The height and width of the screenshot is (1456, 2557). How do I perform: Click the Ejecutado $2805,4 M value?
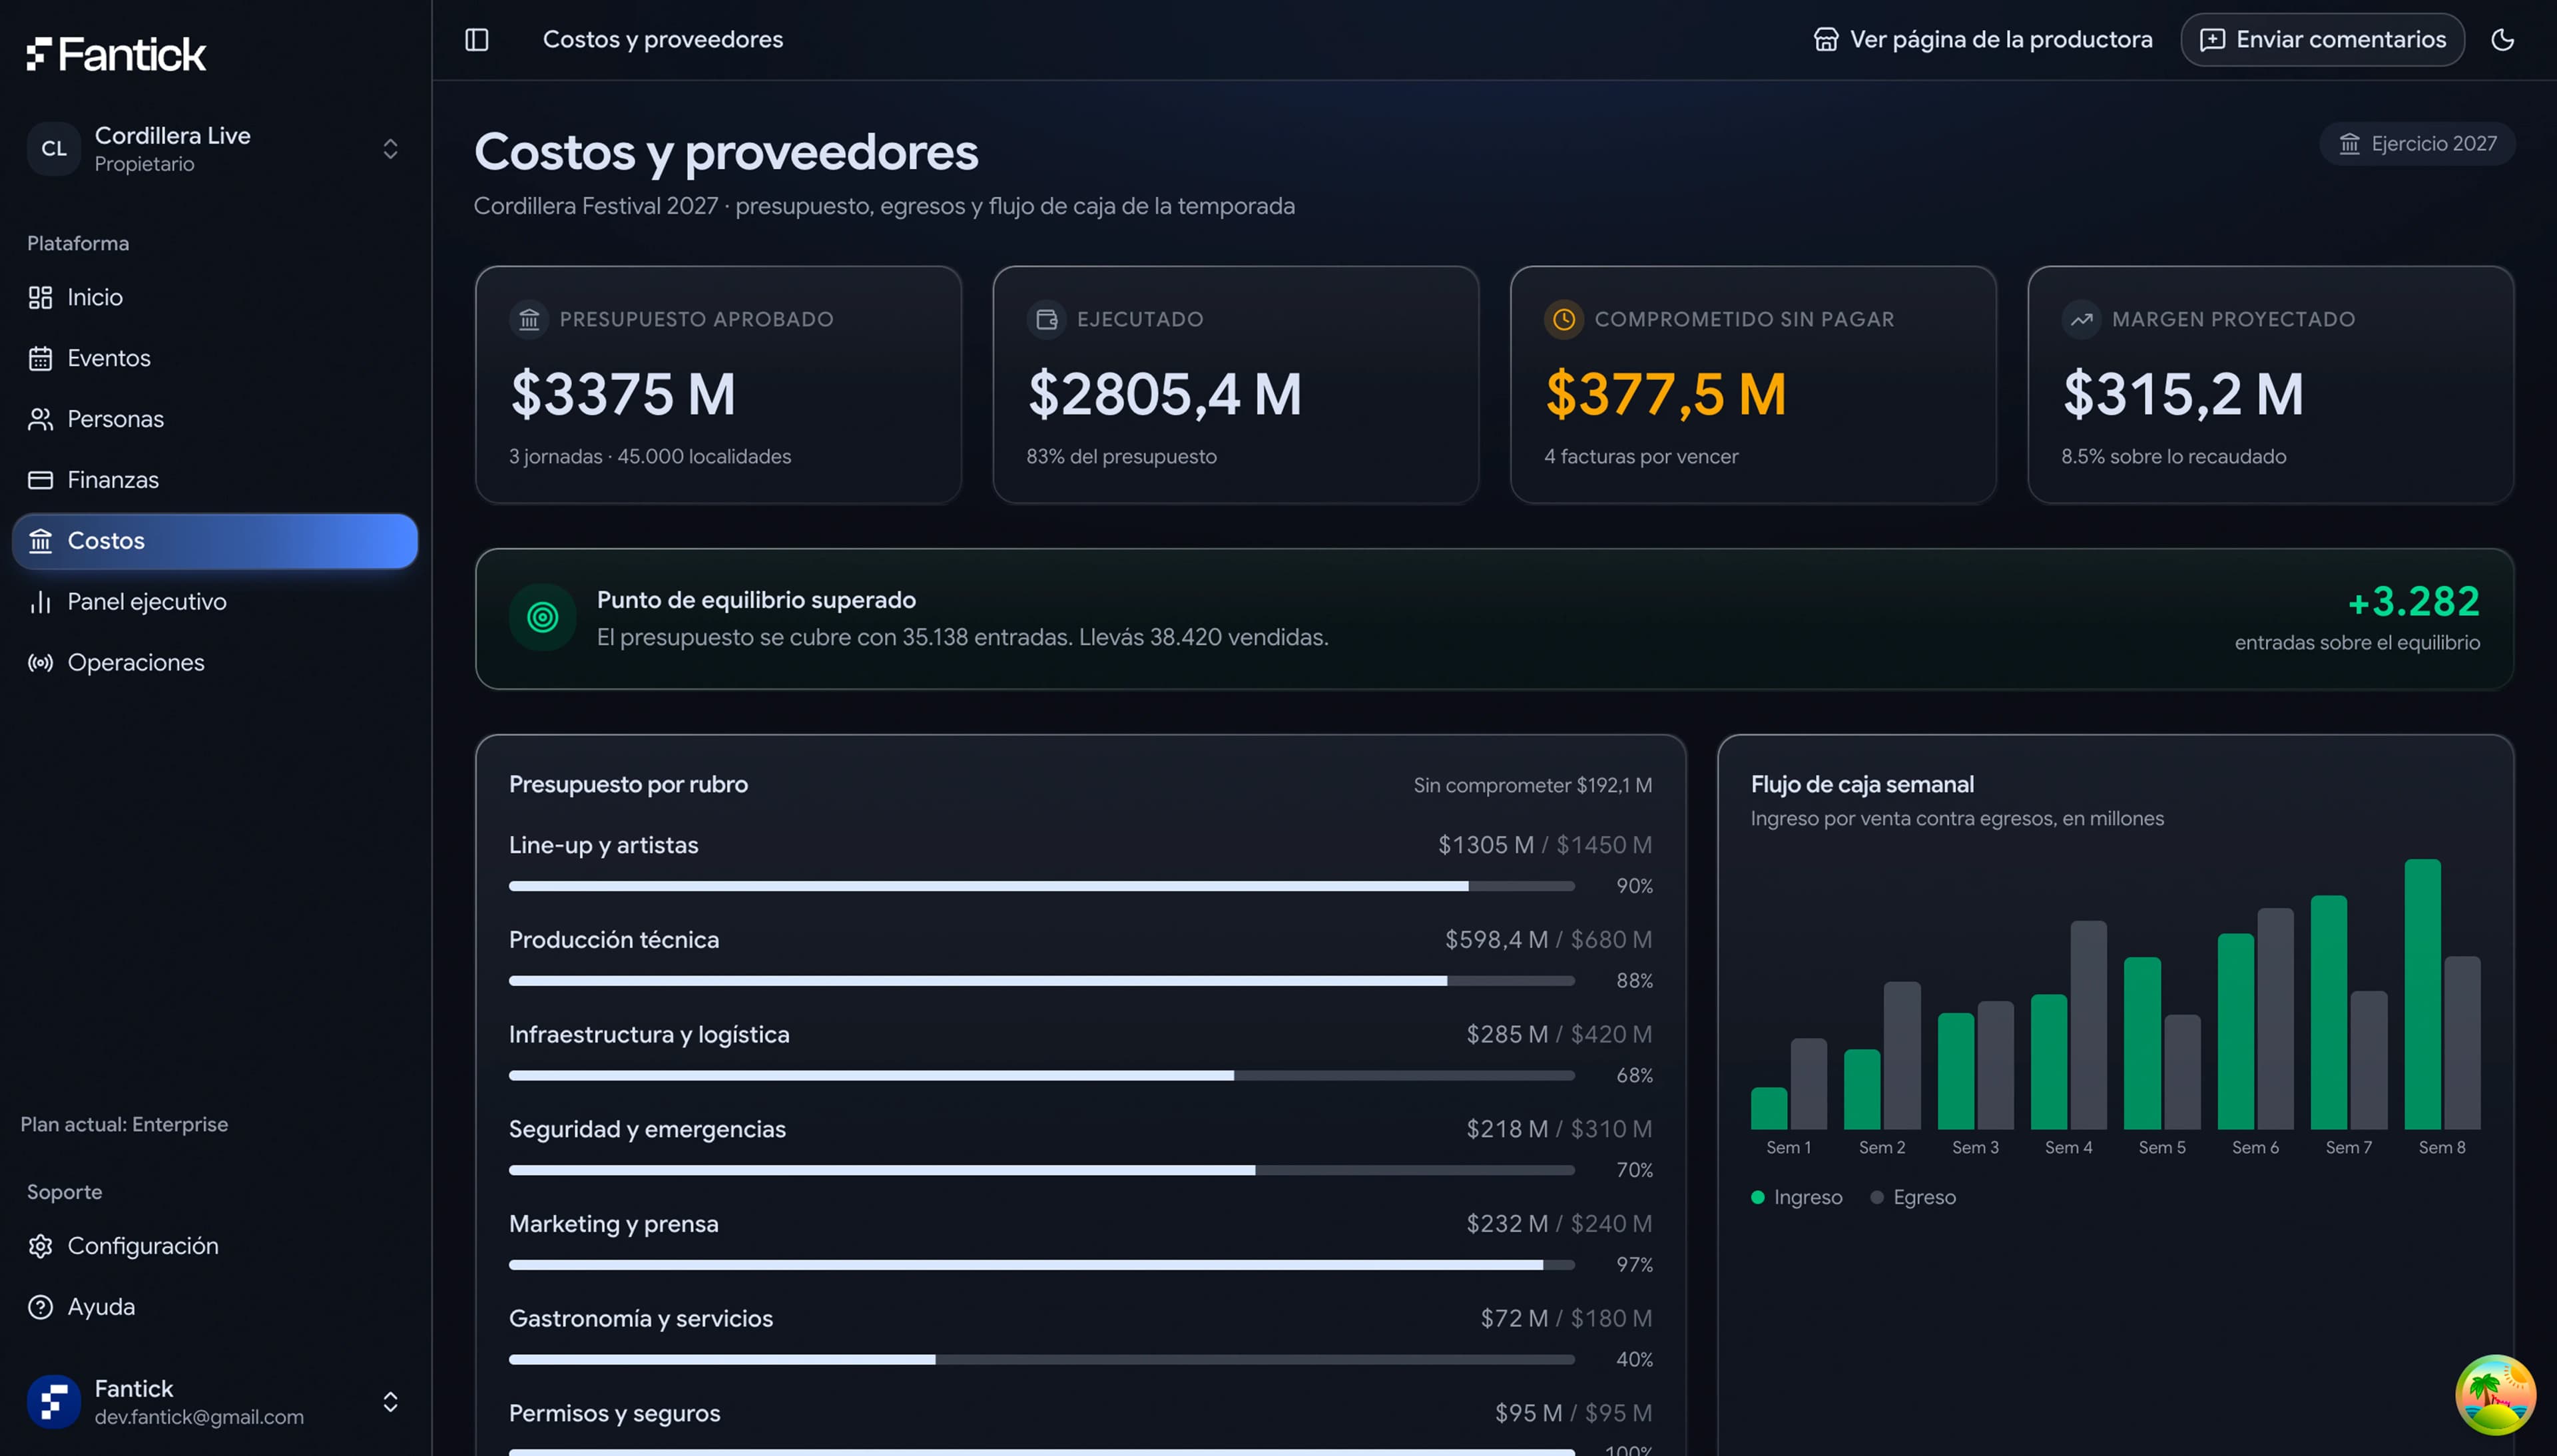[1165, 394]
